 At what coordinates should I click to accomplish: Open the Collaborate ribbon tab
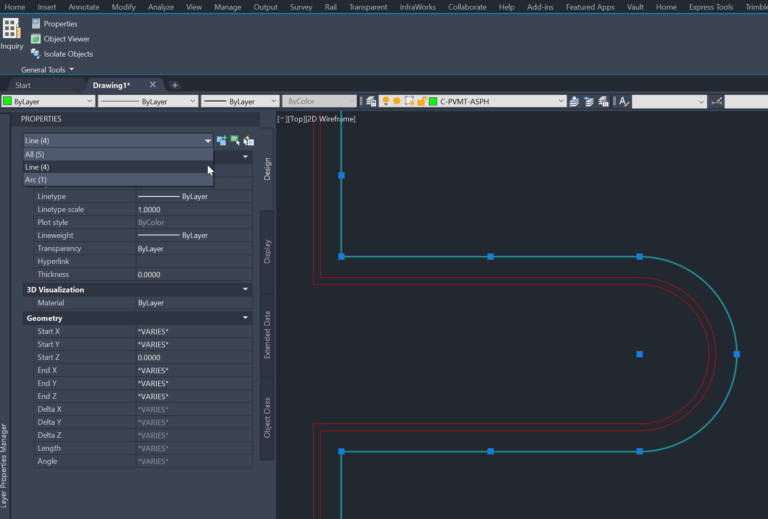click(467, 7)
